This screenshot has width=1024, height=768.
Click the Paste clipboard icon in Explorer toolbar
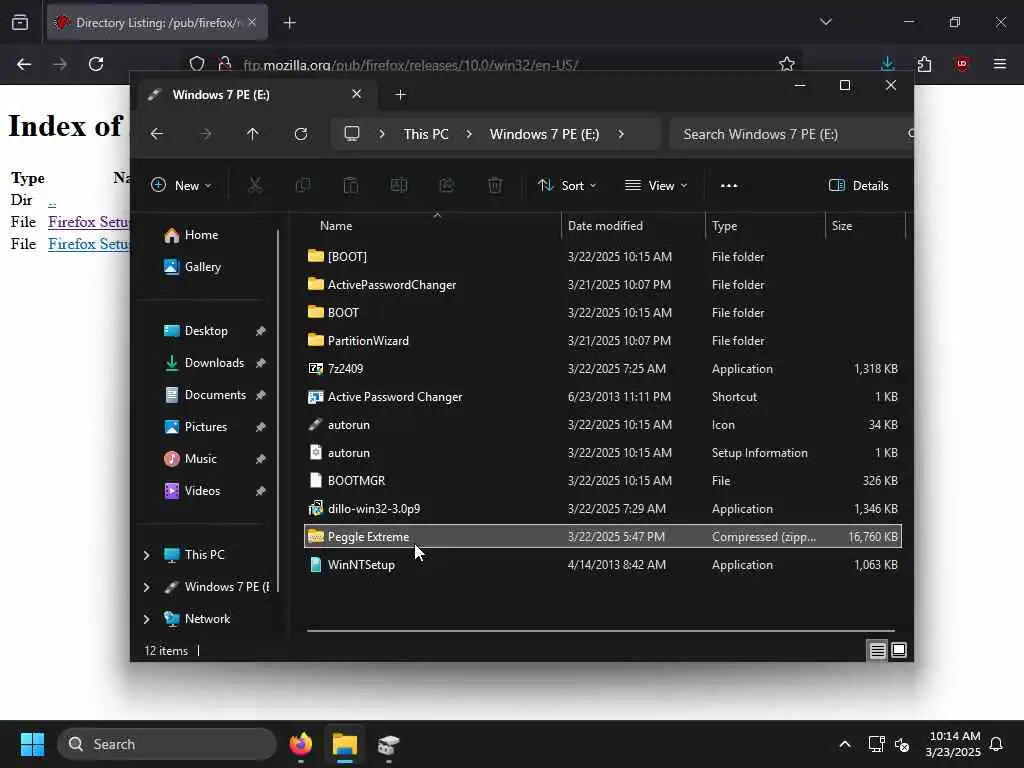[351, 185]
